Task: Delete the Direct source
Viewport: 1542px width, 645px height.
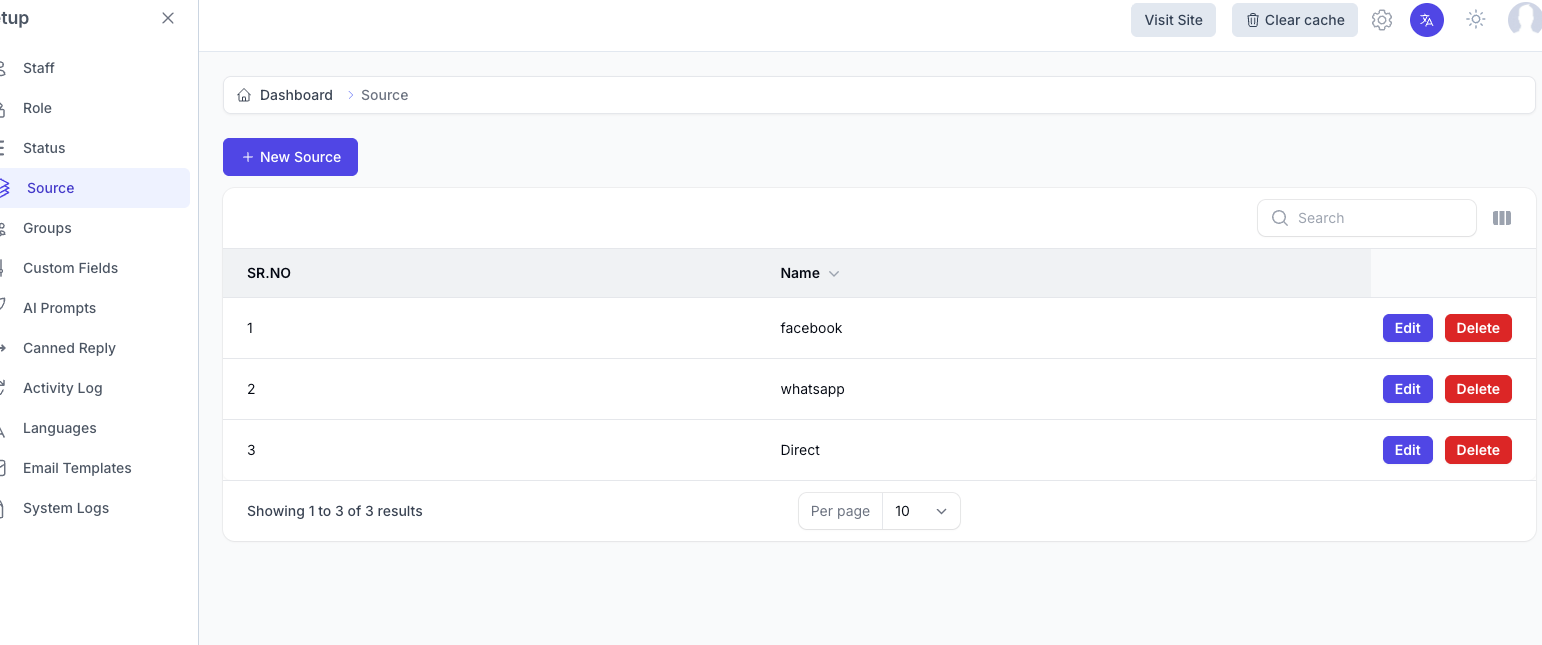Action: [x=1478, y=449]
